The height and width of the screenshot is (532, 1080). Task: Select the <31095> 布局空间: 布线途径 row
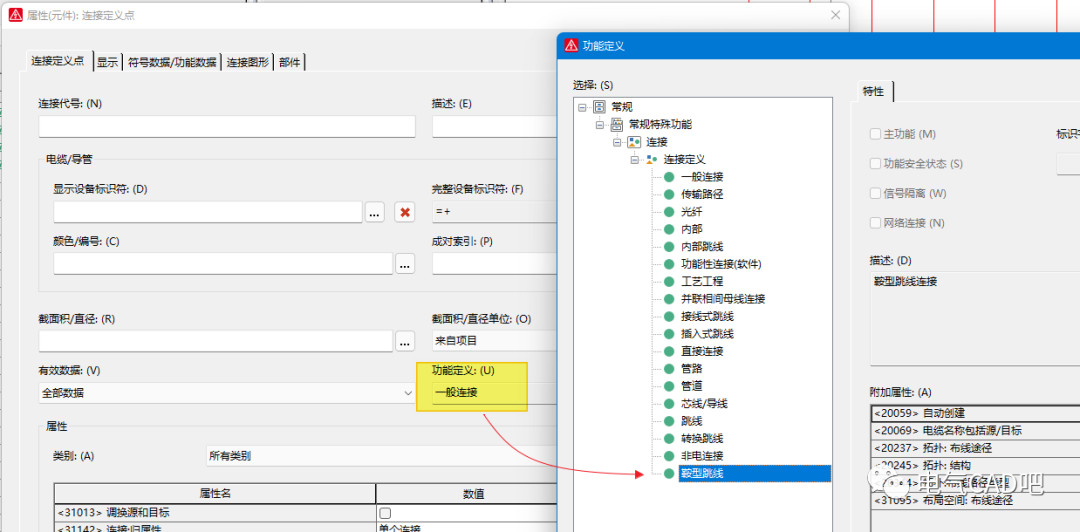(975, 500)
